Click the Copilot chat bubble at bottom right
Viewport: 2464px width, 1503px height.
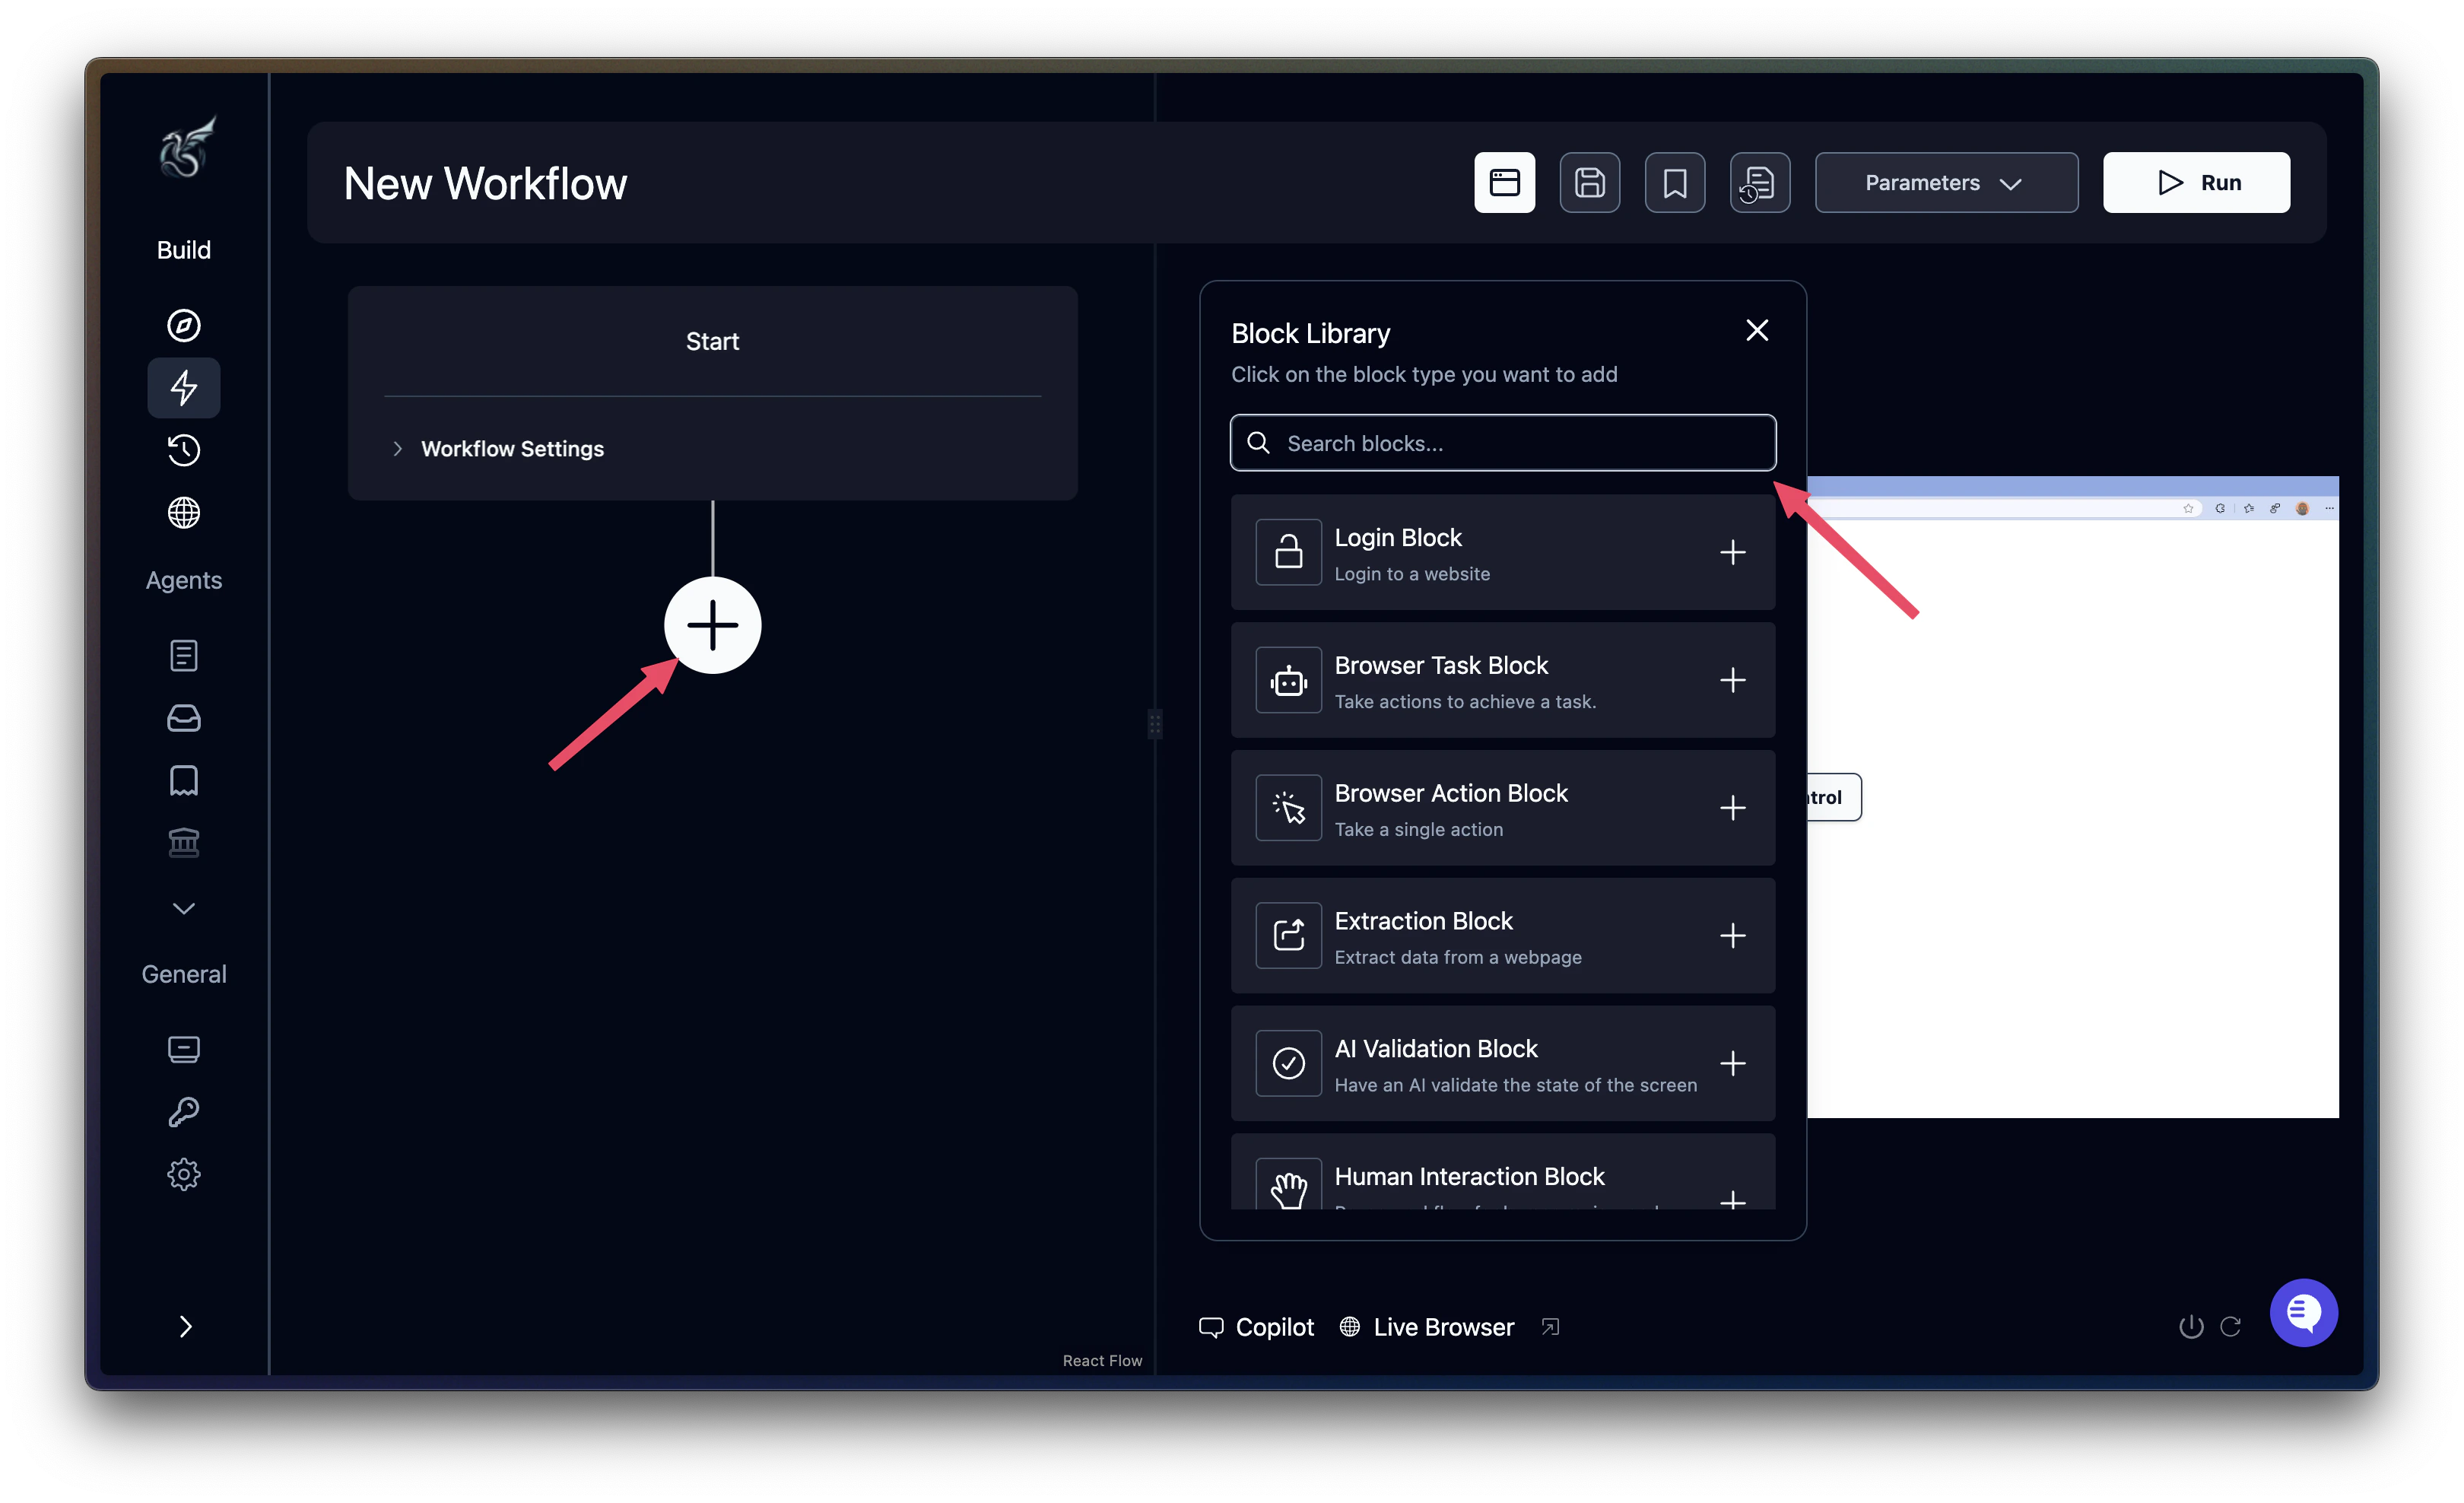(x=2304, y=1312)
